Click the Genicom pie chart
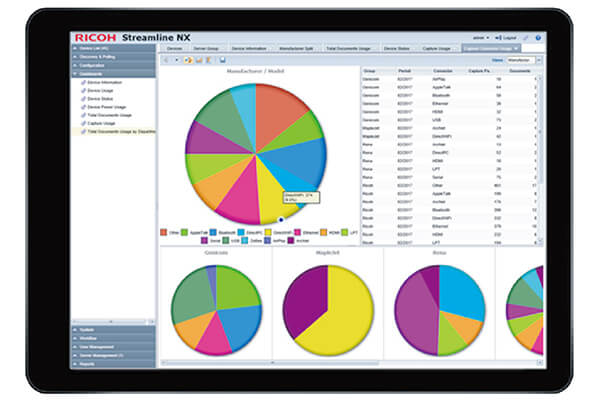The height and width of the screenshot is (400, 600). 217,310
